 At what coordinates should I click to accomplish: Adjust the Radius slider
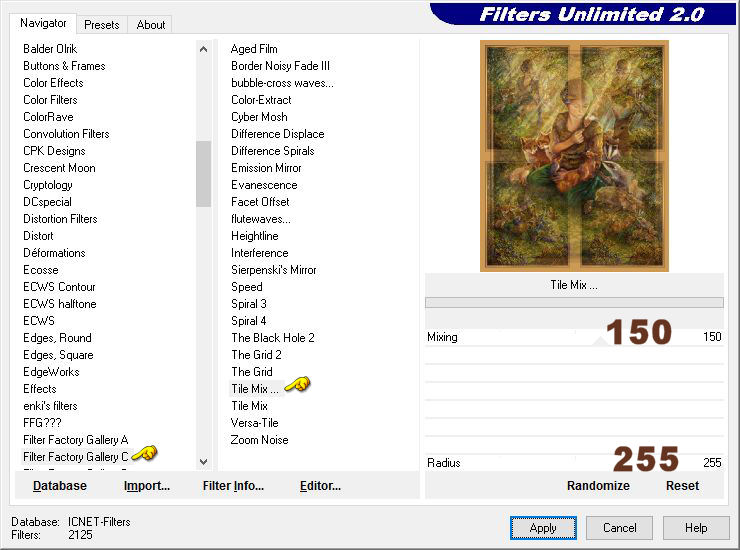pos(574,463)
